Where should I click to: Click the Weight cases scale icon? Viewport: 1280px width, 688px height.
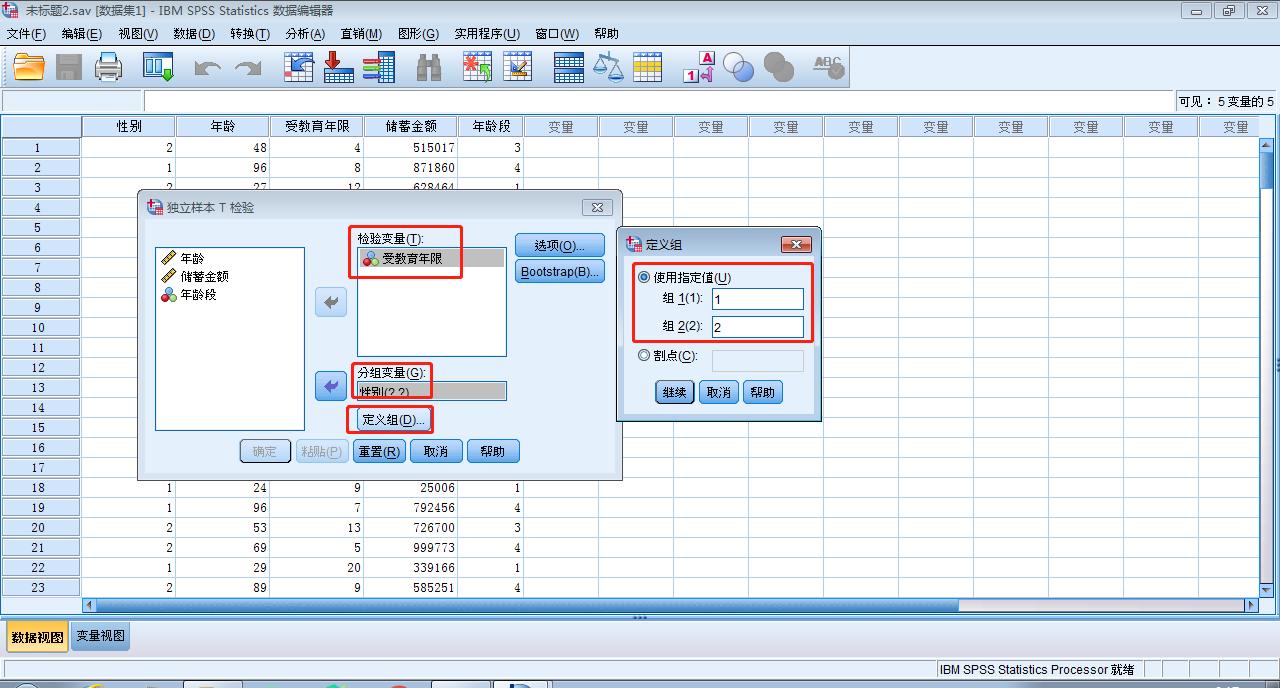(x=608, y=67)
